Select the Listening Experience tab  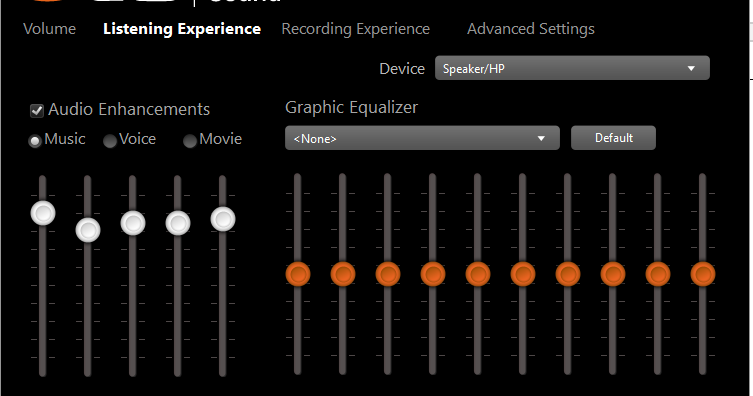(182, 29)
